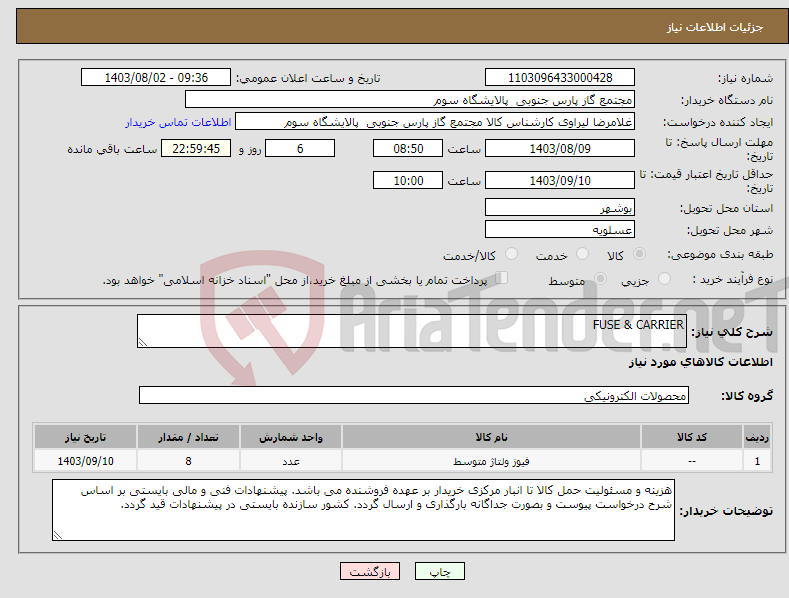
Task: Click the بازگشت back button
Action: [370, 571]
